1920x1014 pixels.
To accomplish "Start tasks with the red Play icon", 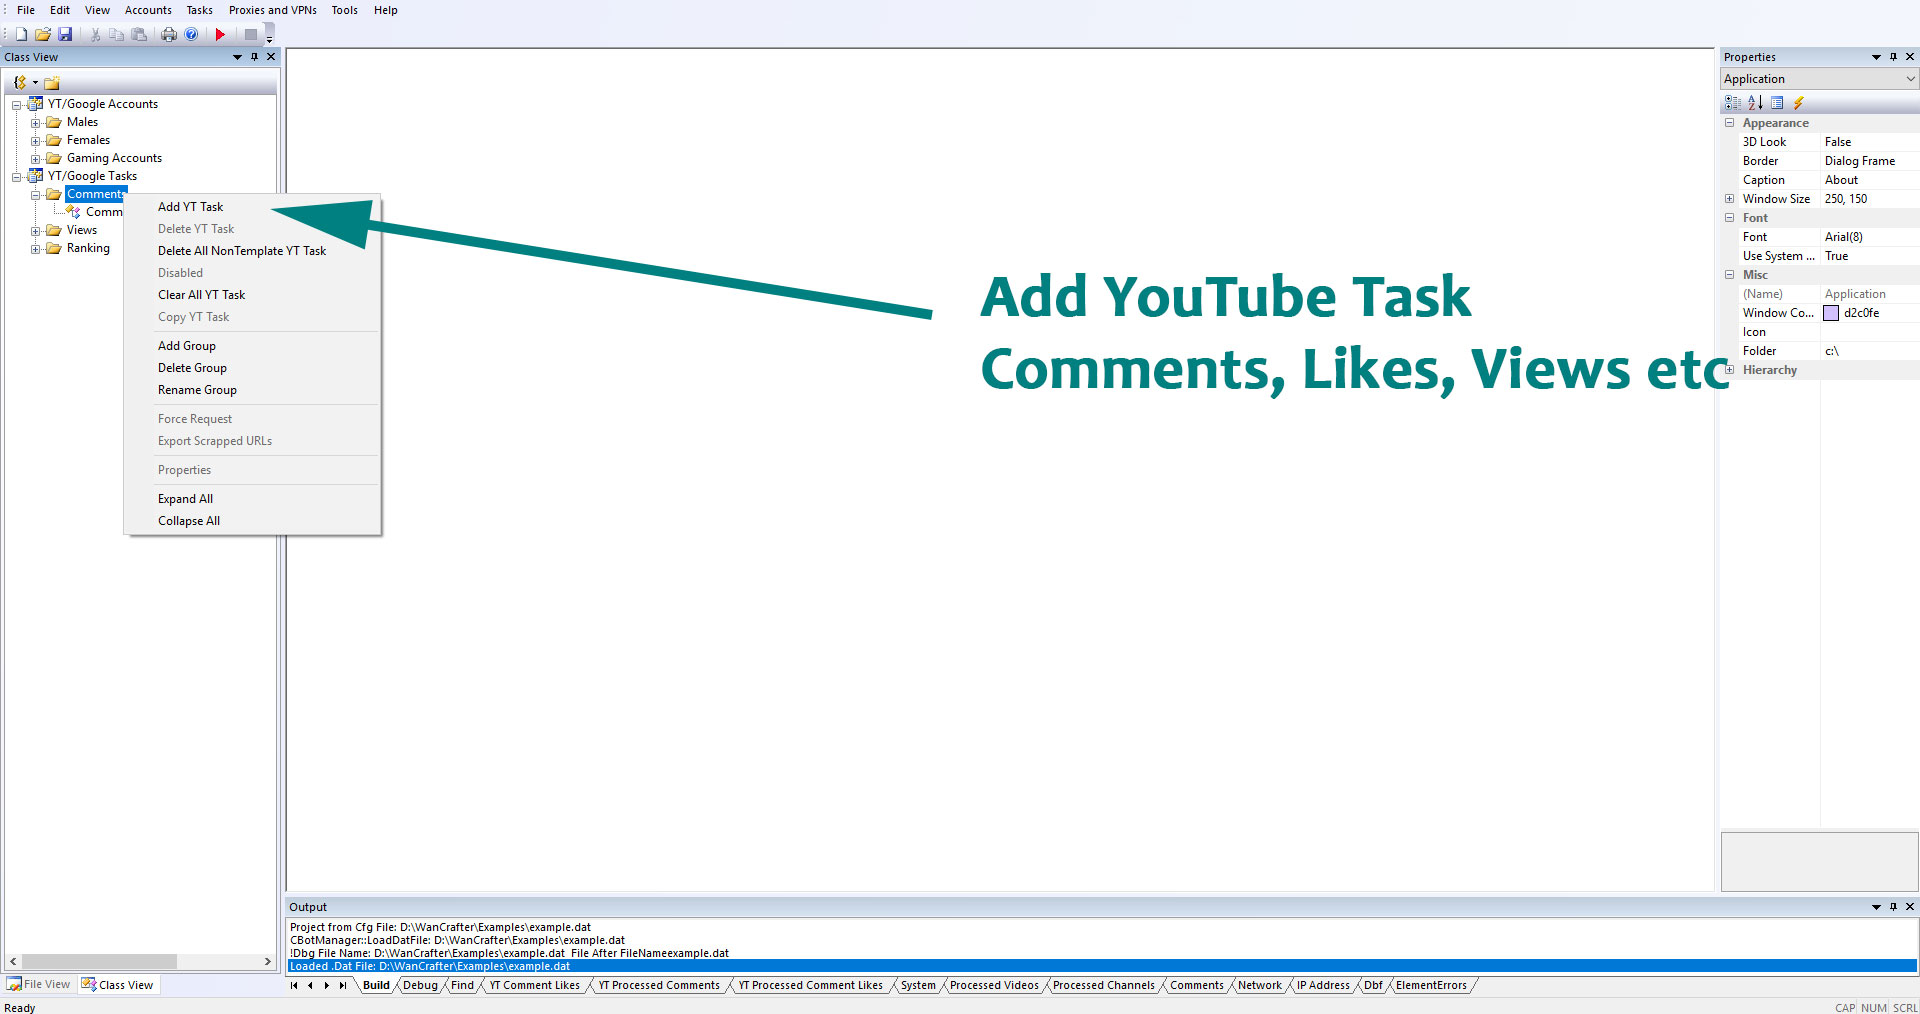I will tap(220, 34).
